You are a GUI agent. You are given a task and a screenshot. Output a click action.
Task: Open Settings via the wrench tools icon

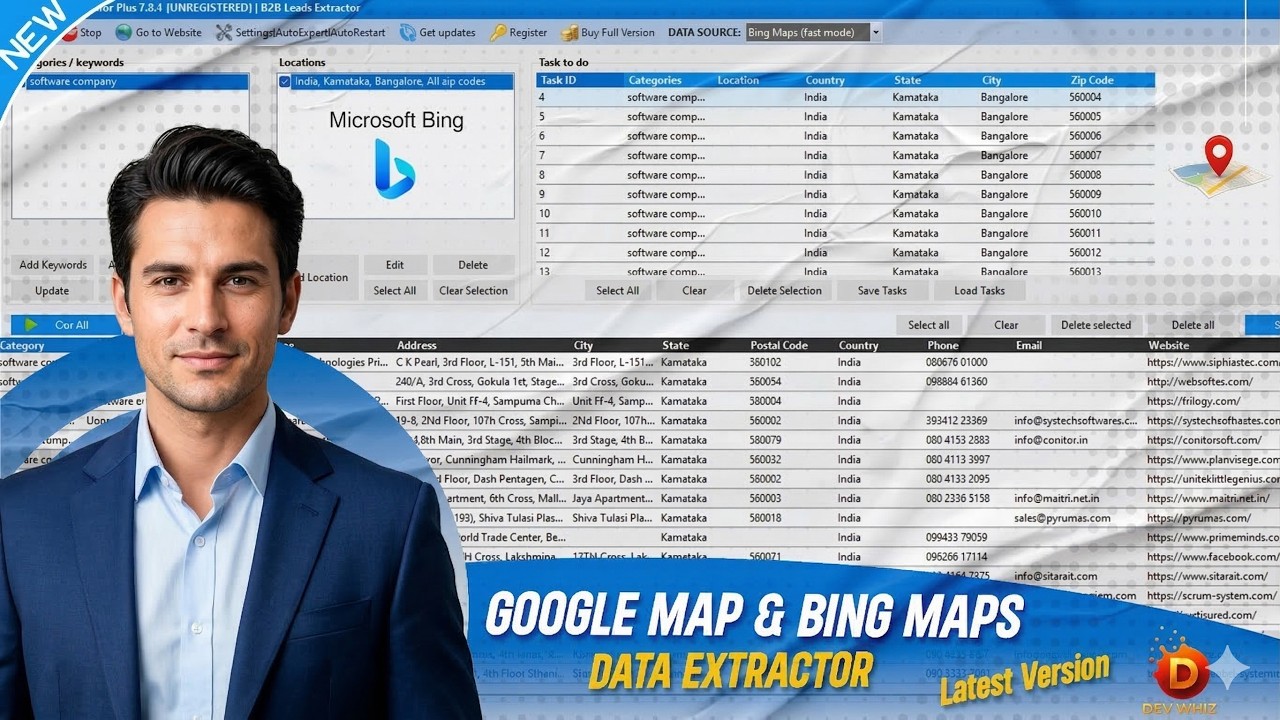pos(224,32)
